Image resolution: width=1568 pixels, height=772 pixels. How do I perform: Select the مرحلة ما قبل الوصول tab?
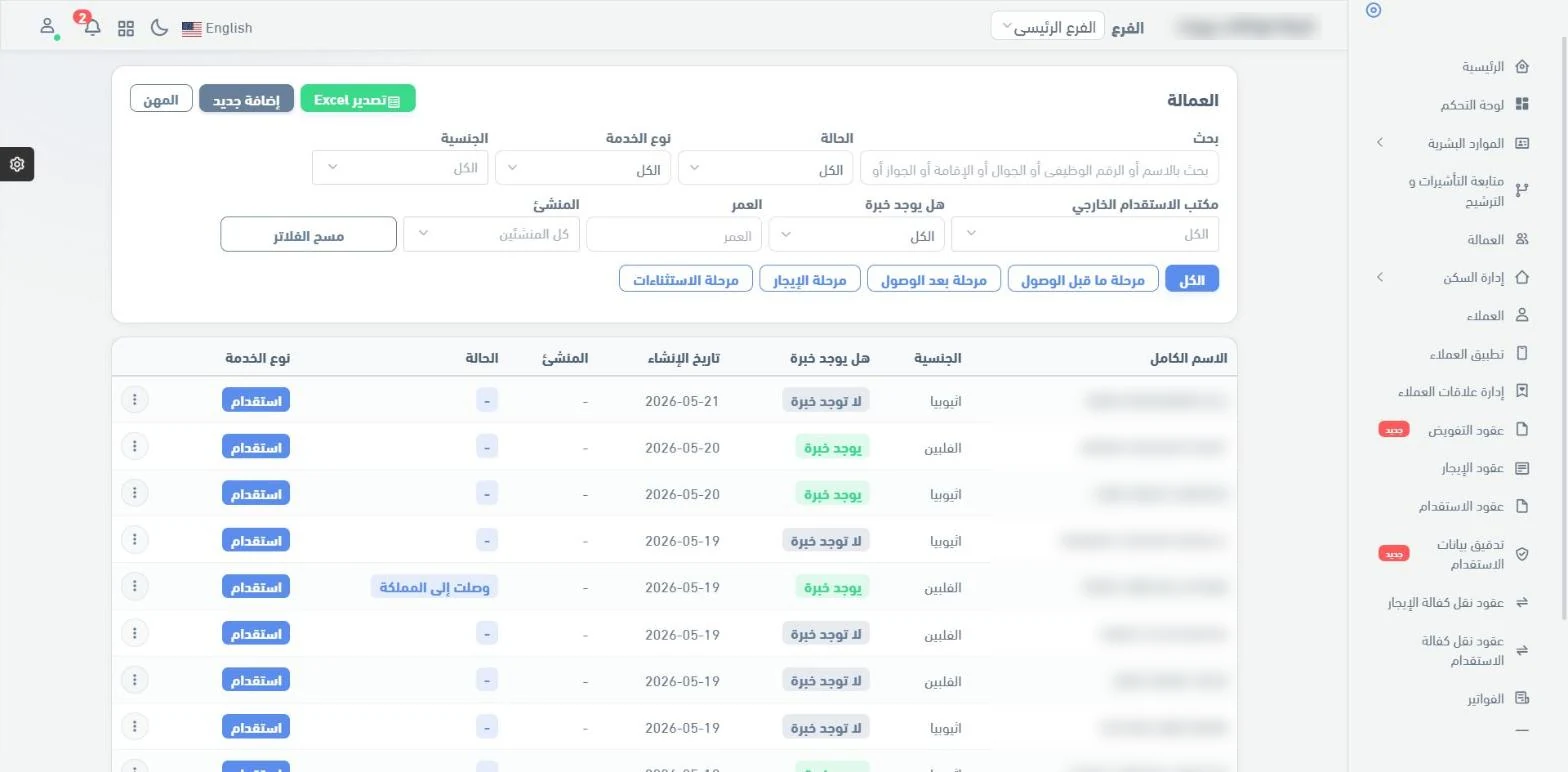[1083, 279]
